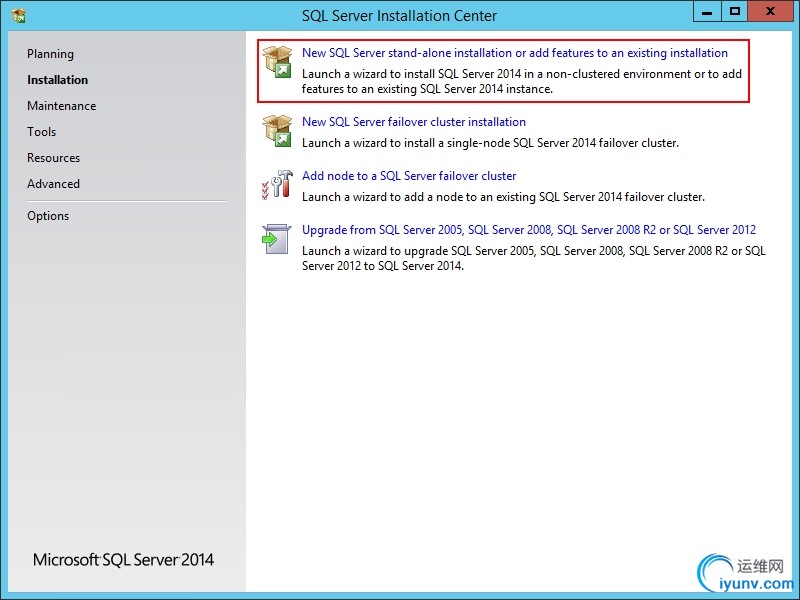Viewport: 800px width, 600px height.
Task: Click the Upgrade green arrow icon
Action: click(276, 239)
